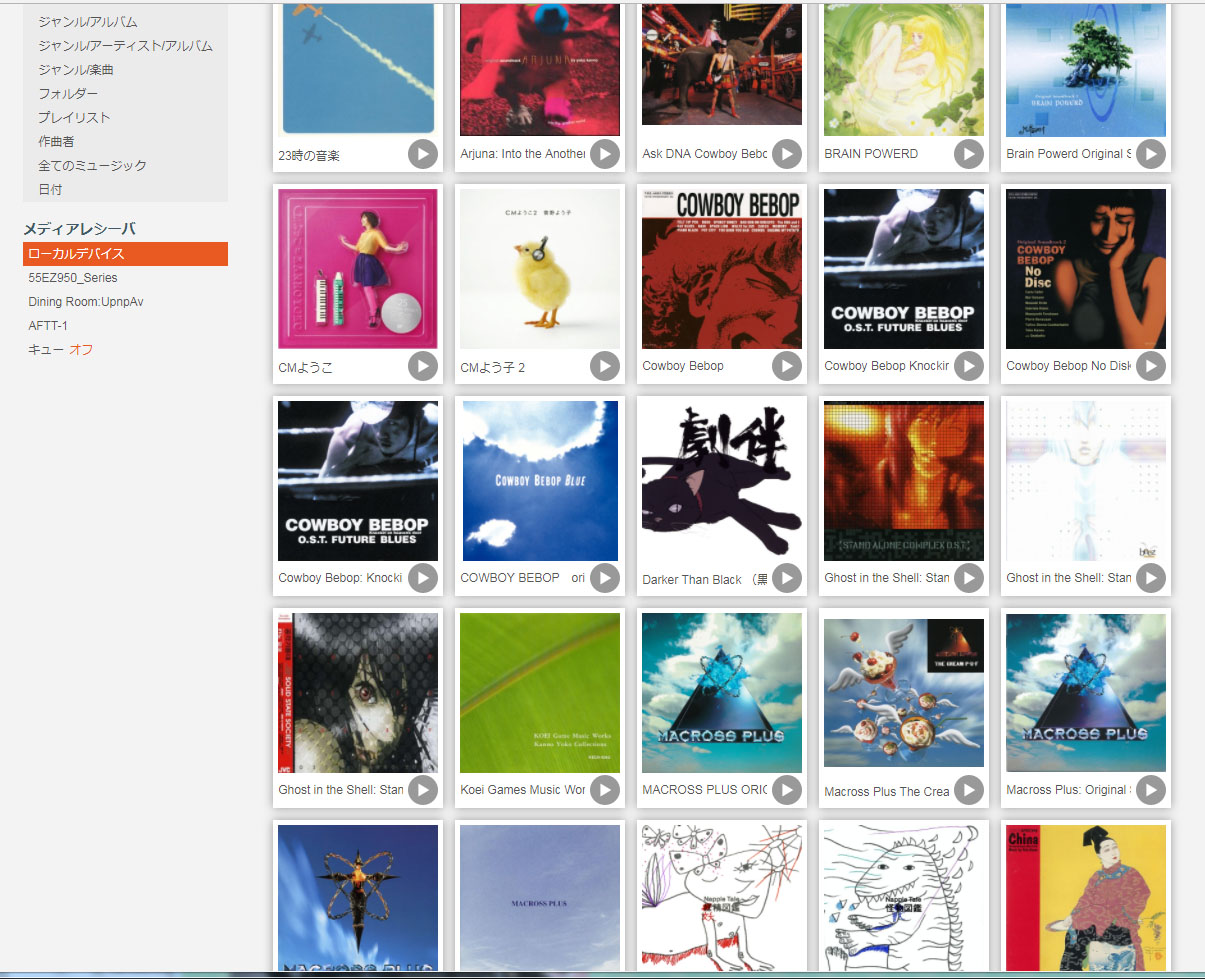Open the Napple Tale dinosaur cover
This screenshot has width=1205, height=979.
coord(904,897)
